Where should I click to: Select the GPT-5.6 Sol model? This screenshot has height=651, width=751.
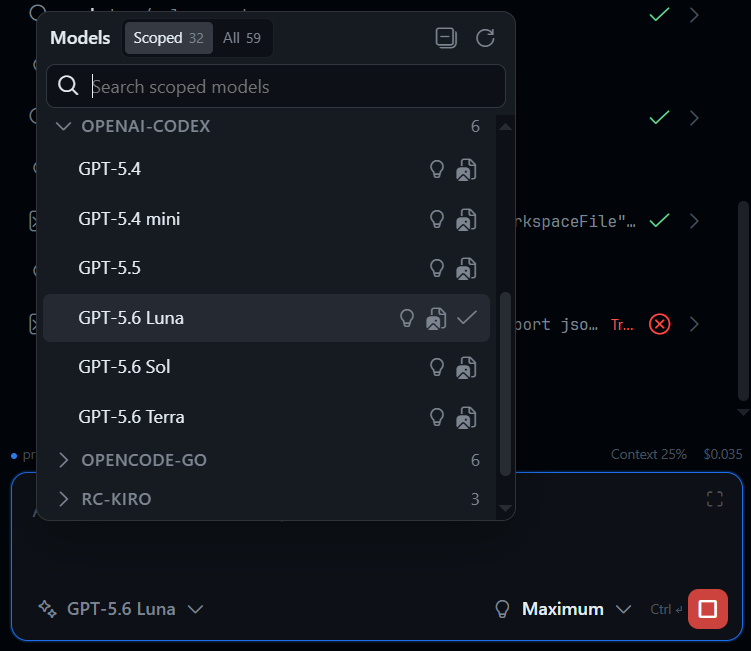click(266, 367)
